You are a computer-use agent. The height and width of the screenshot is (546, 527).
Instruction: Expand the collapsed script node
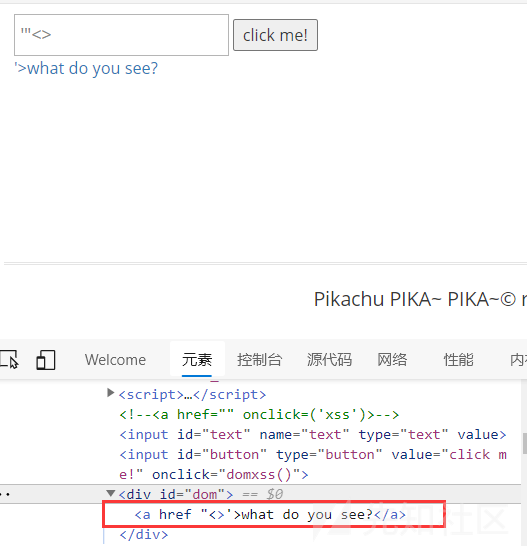pyautogui.click(x=110, y=393)
